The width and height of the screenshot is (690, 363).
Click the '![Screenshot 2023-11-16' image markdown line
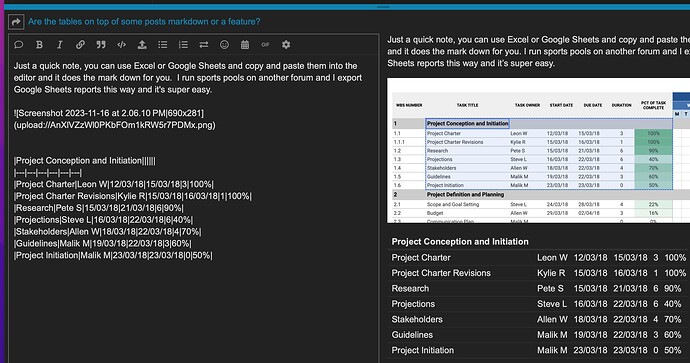click(109, 113)
